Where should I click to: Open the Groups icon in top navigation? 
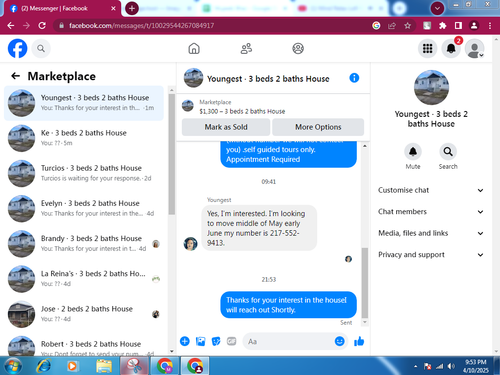(x=298, y=48)
